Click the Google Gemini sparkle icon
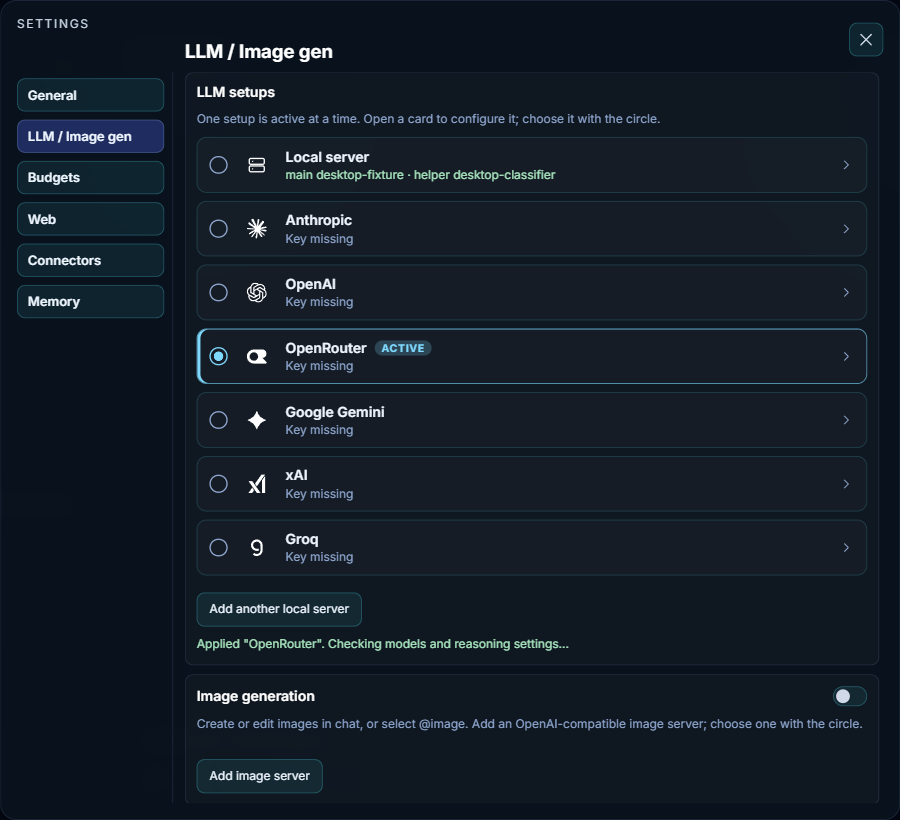 click(x=257, y=420)
